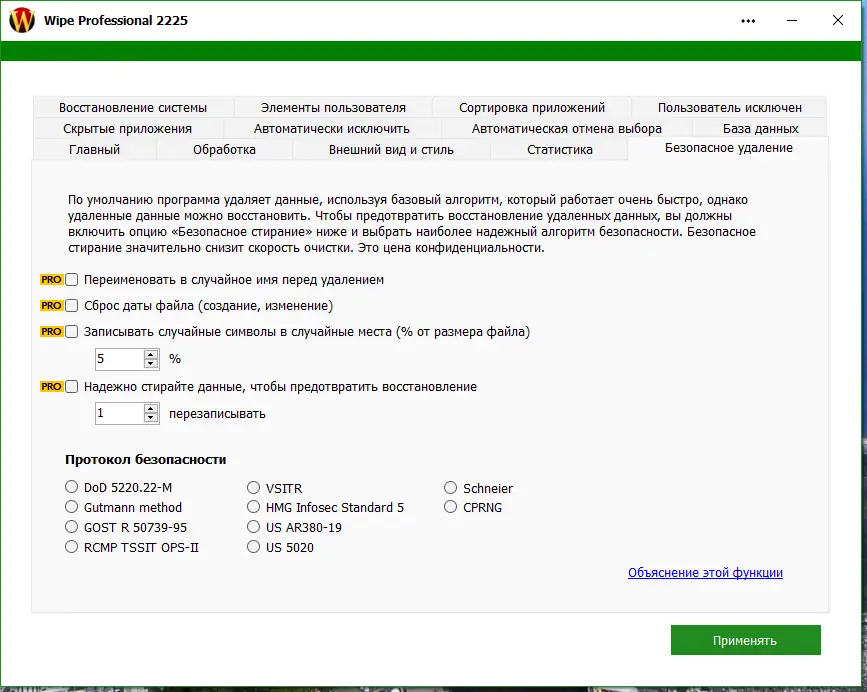This screenshot has height=692, width=867.
Task: Open the three-dot menu in title bar
Action: [x=748, y=19]
